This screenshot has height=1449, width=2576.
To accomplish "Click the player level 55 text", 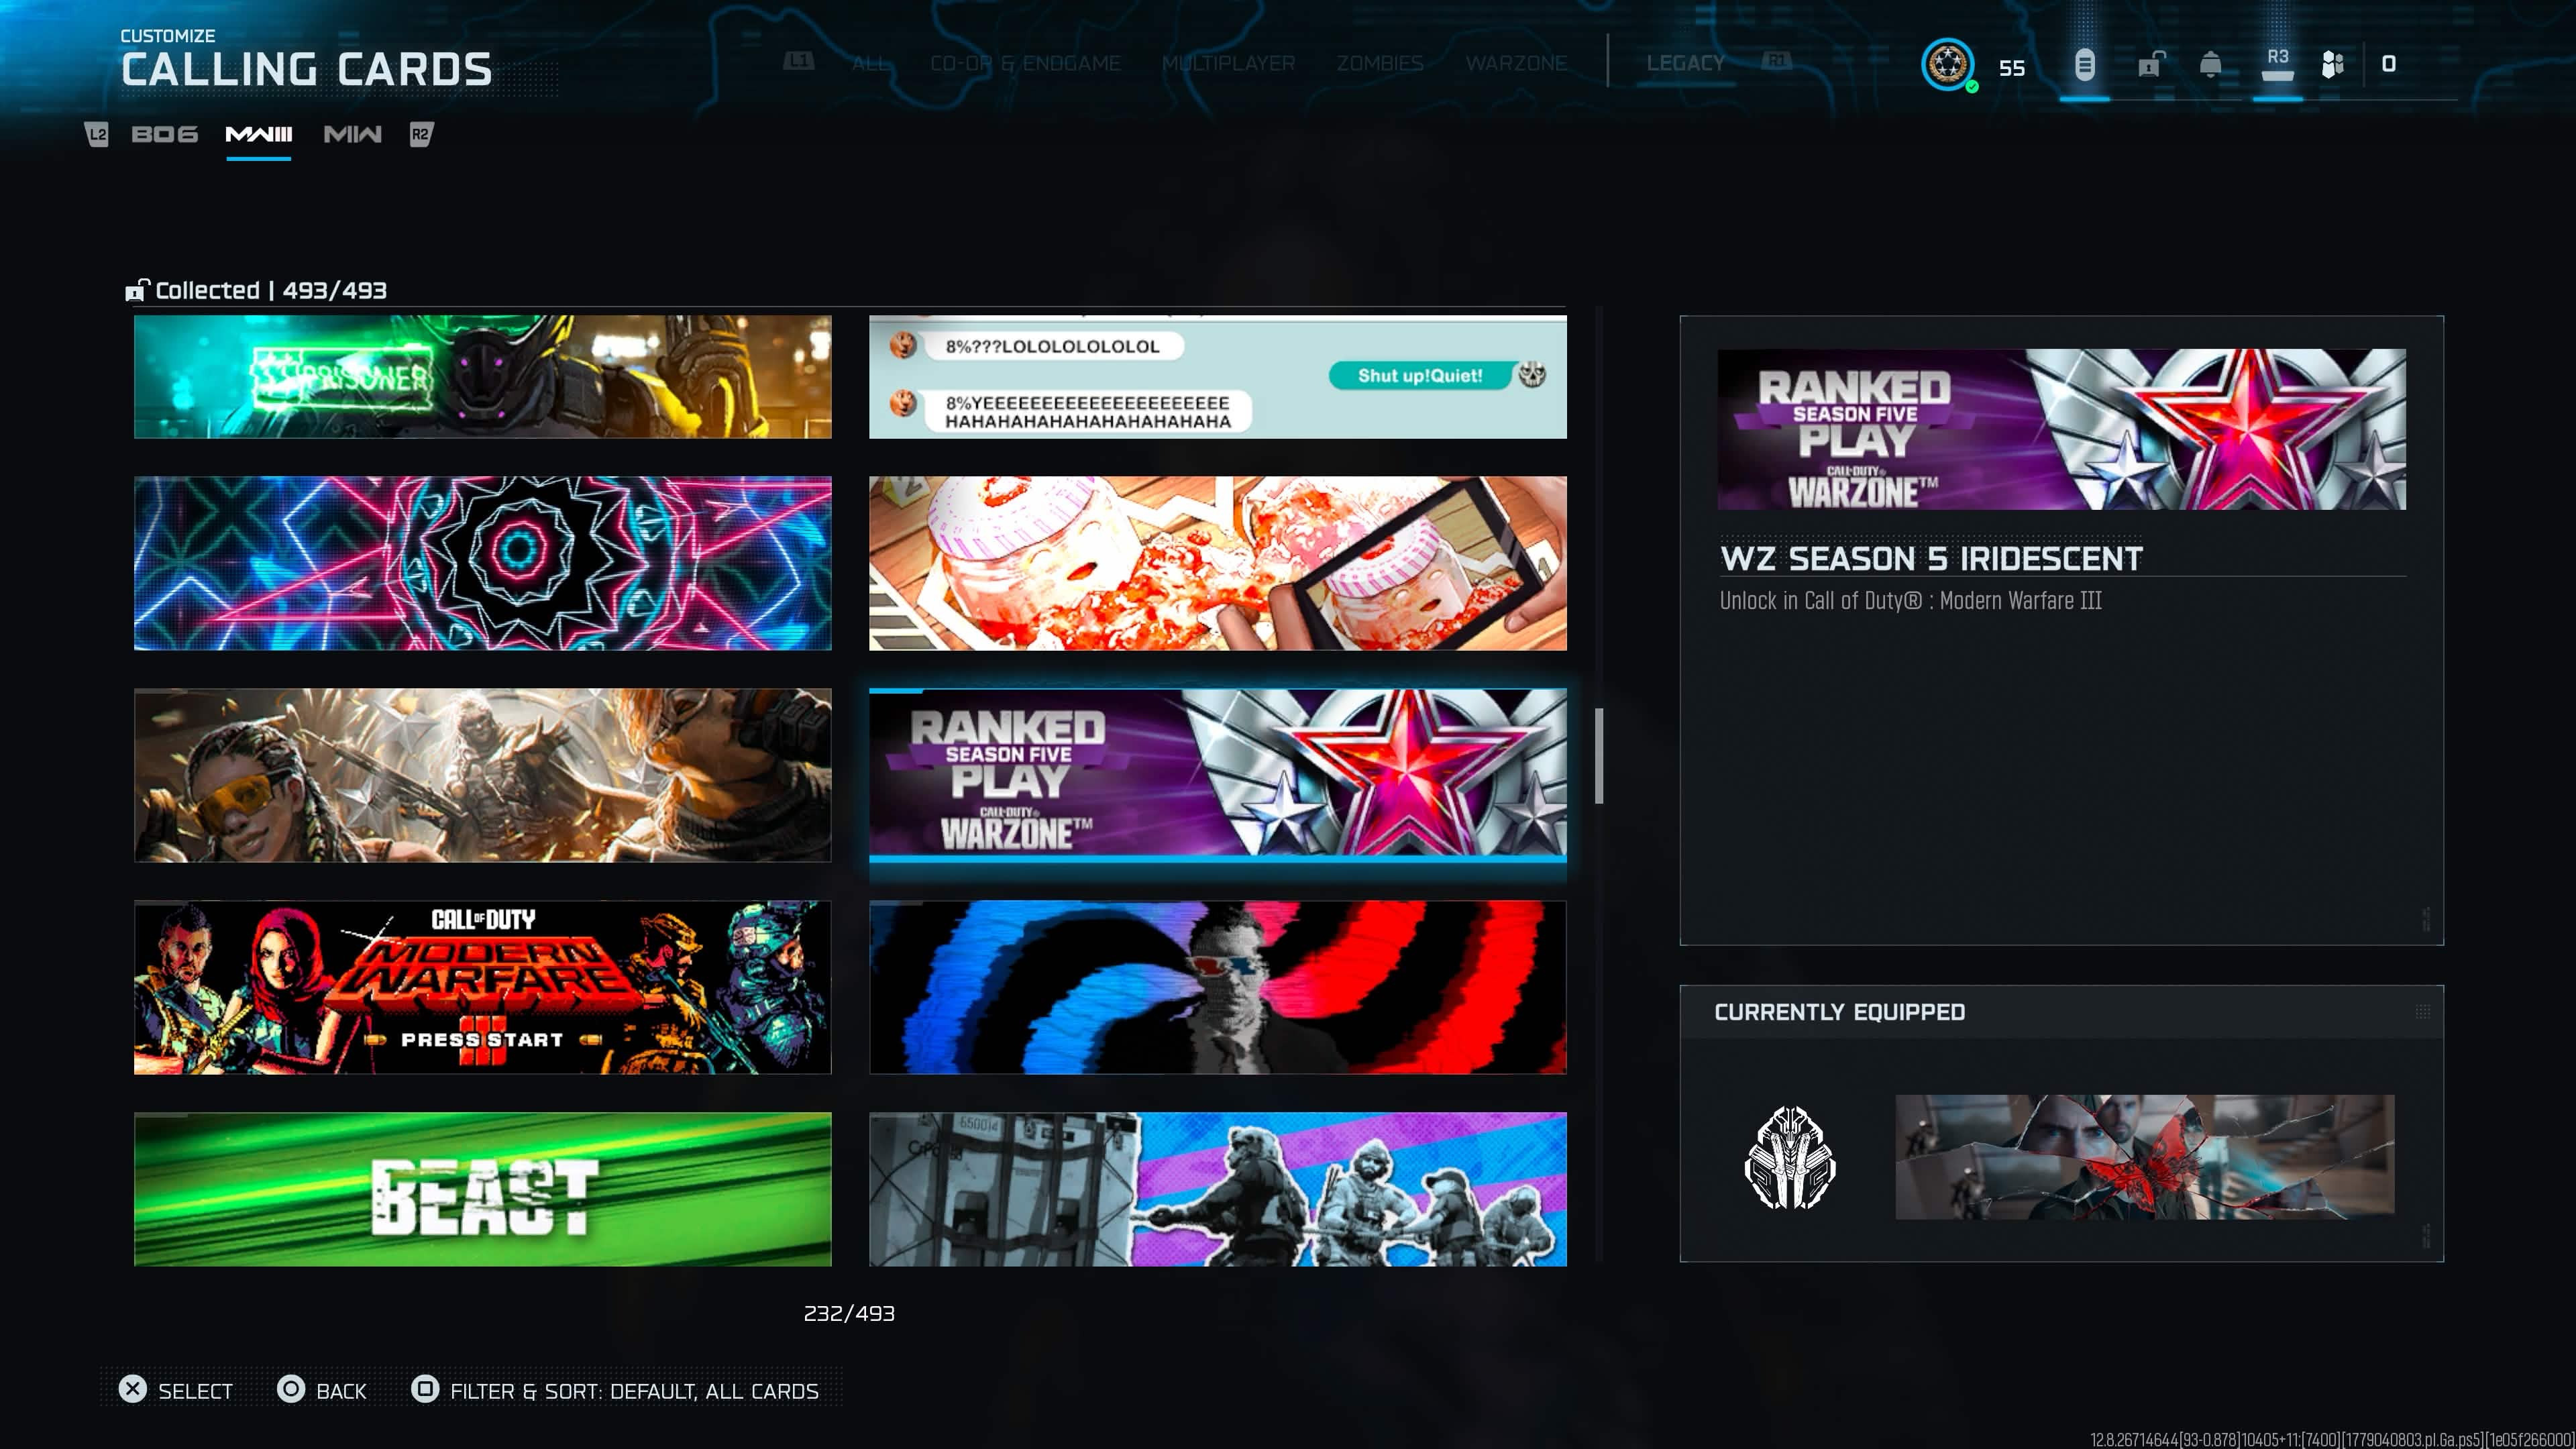I will (x=2012, y=67).
